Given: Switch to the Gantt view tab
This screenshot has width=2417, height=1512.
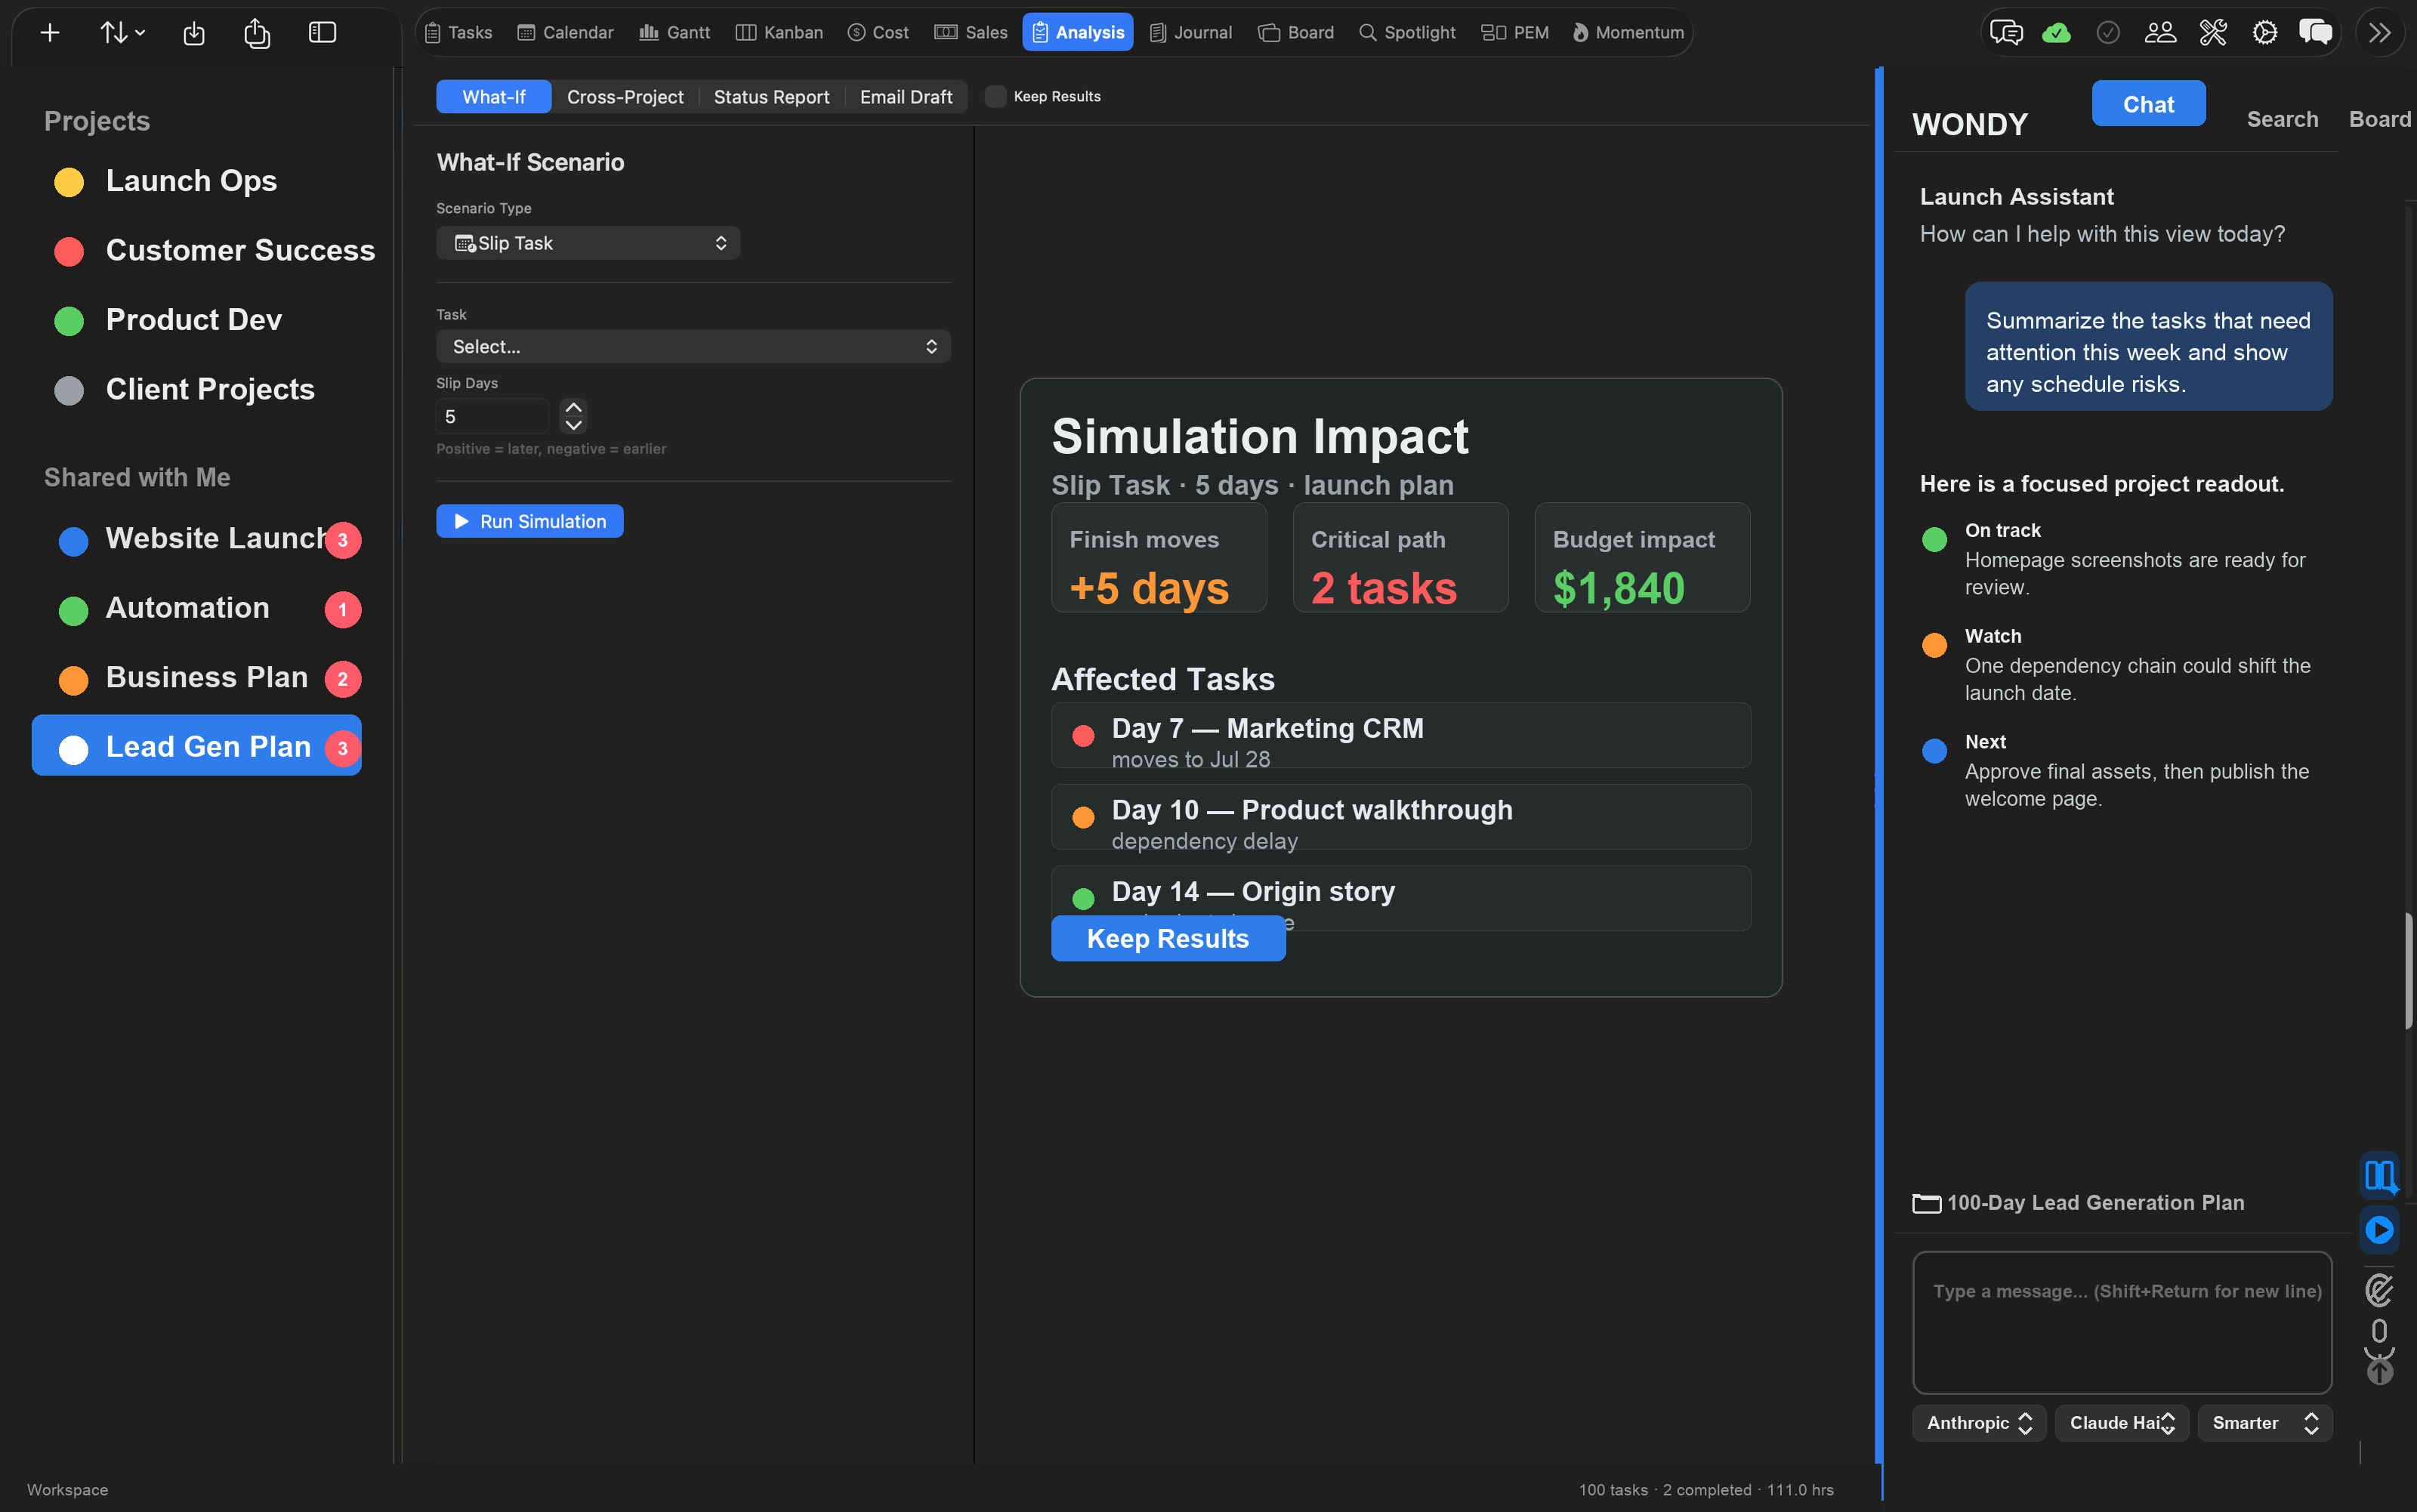Looking at the screenshot, I should coord(675,33).
